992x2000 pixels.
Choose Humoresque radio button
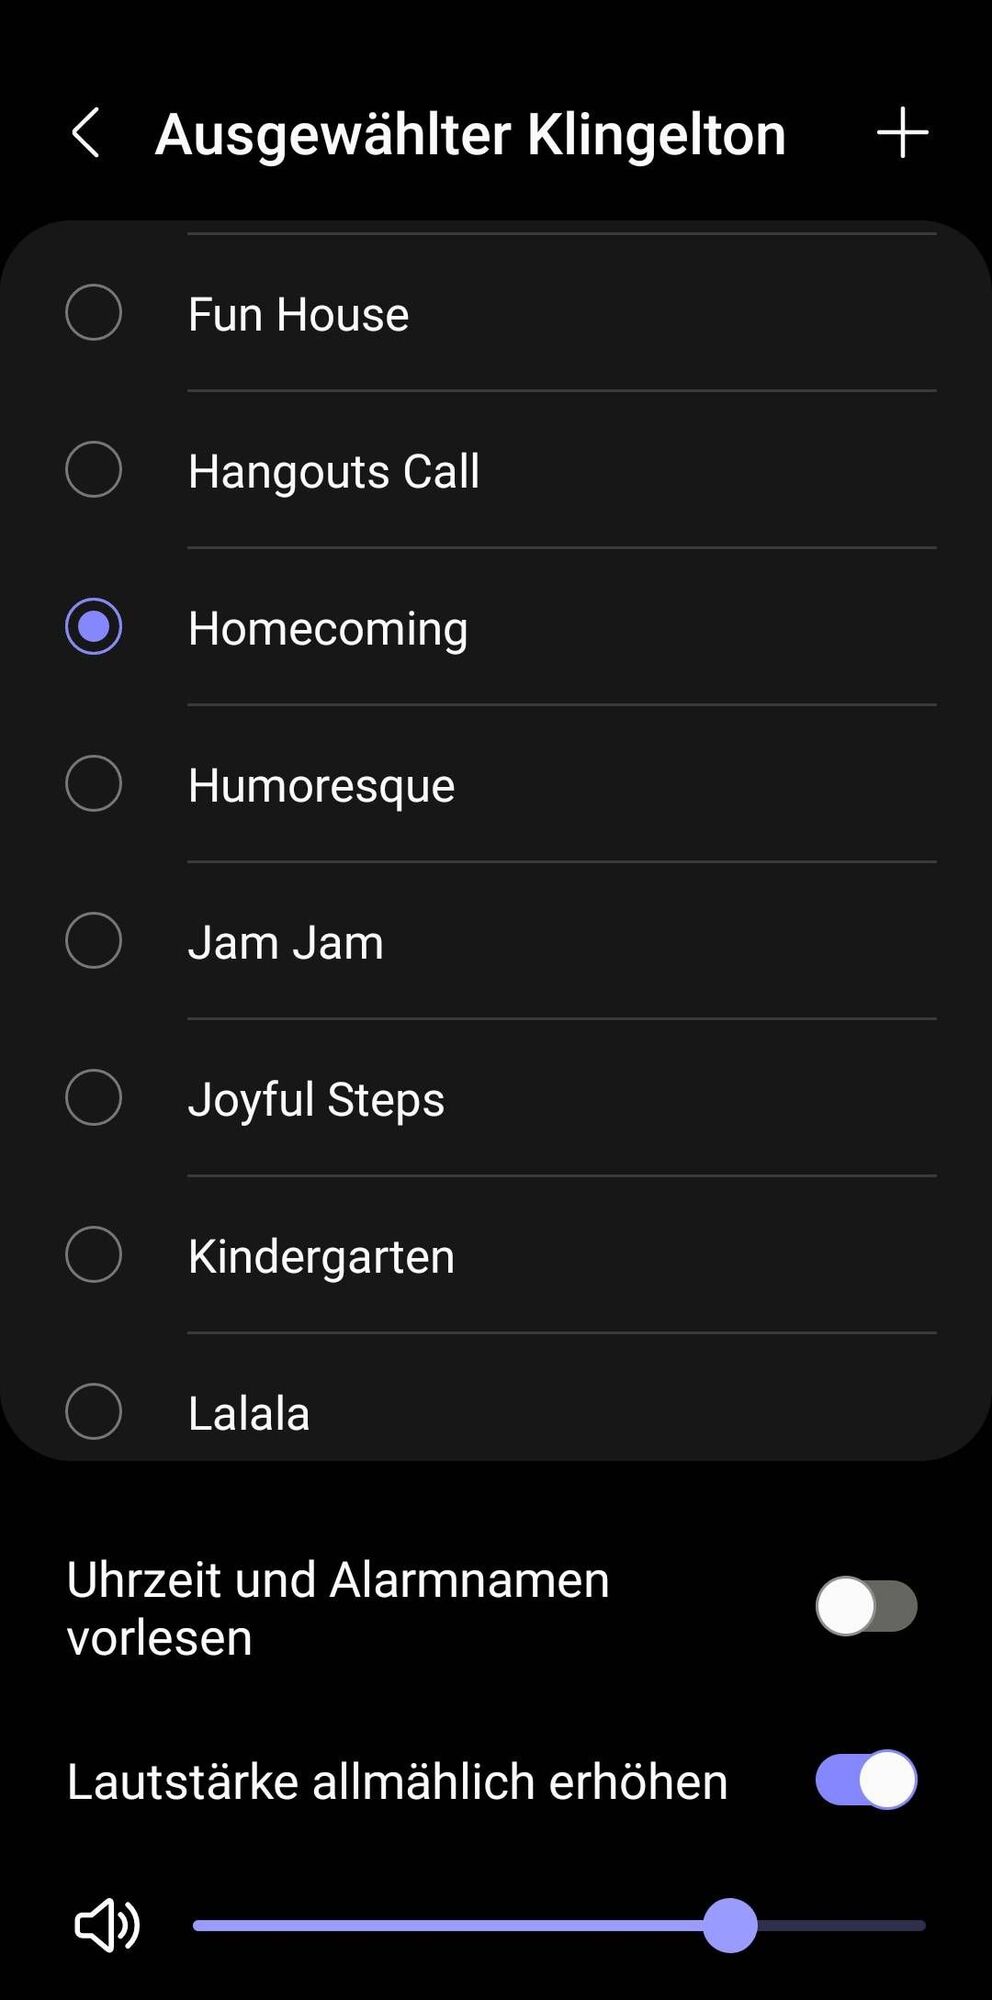(x=94, y=784)
